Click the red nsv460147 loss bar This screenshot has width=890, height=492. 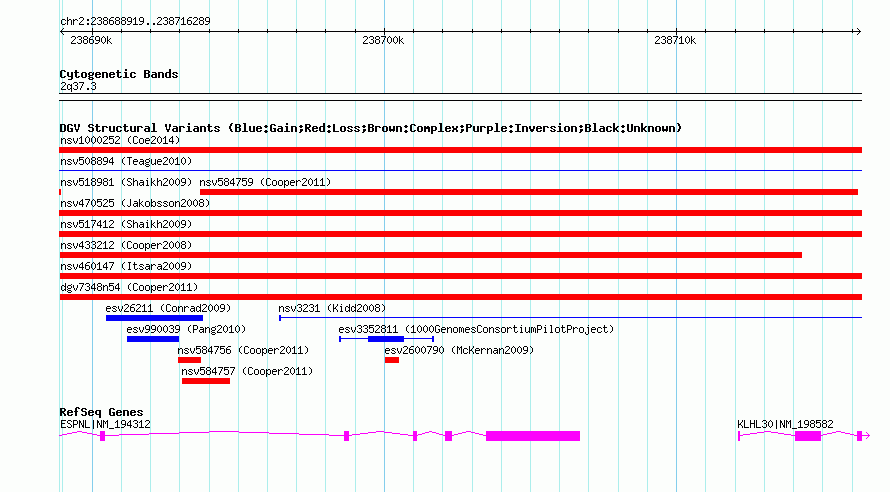(x=460, y=276)
